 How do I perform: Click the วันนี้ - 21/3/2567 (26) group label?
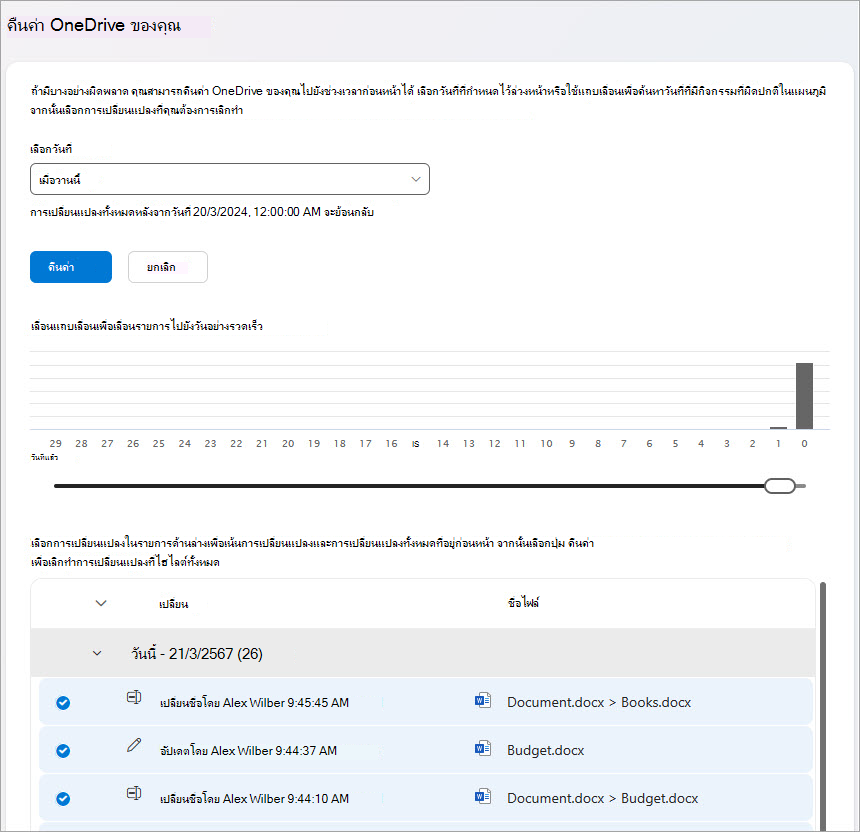point(197,653)
